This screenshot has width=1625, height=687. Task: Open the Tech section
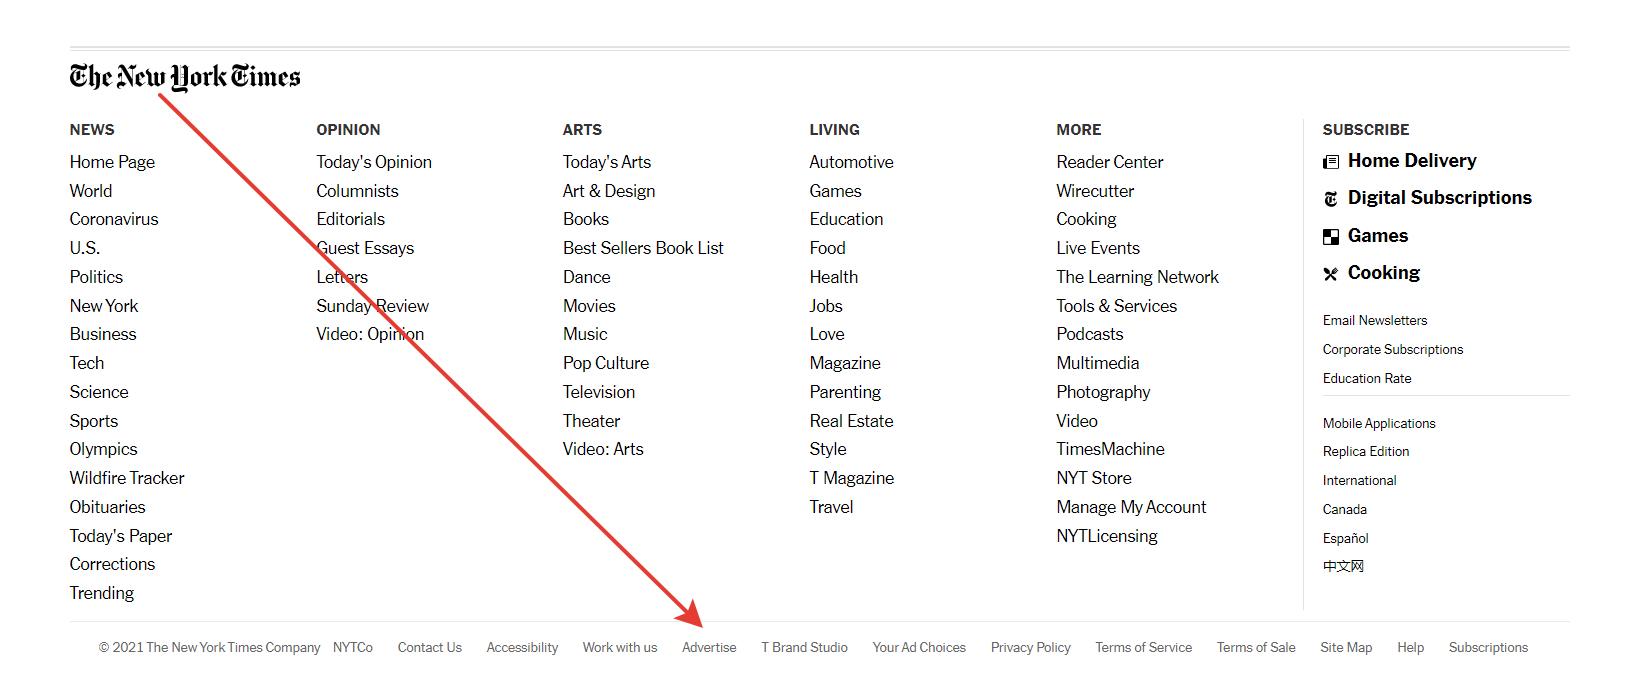tap(87, 363)
